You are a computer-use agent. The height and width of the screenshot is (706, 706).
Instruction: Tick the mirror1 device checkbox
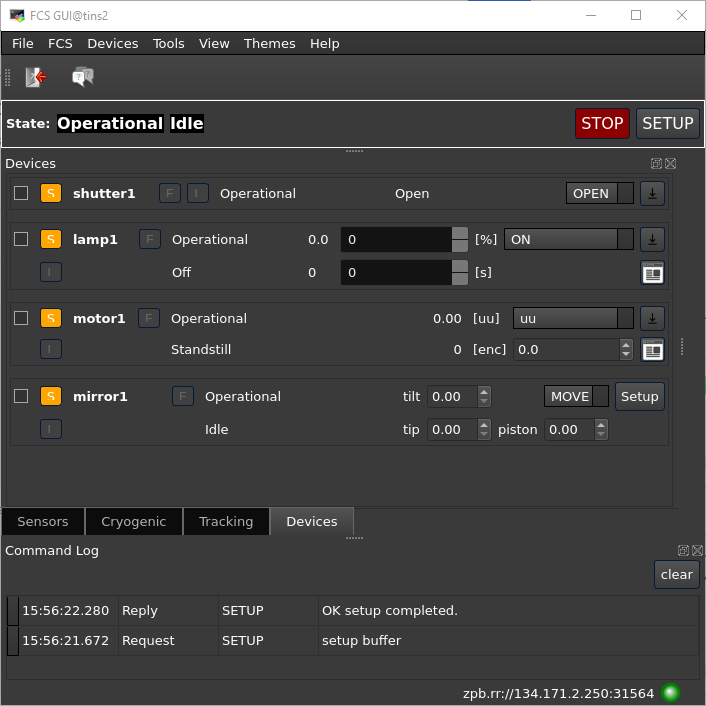[x=21, y=396]
